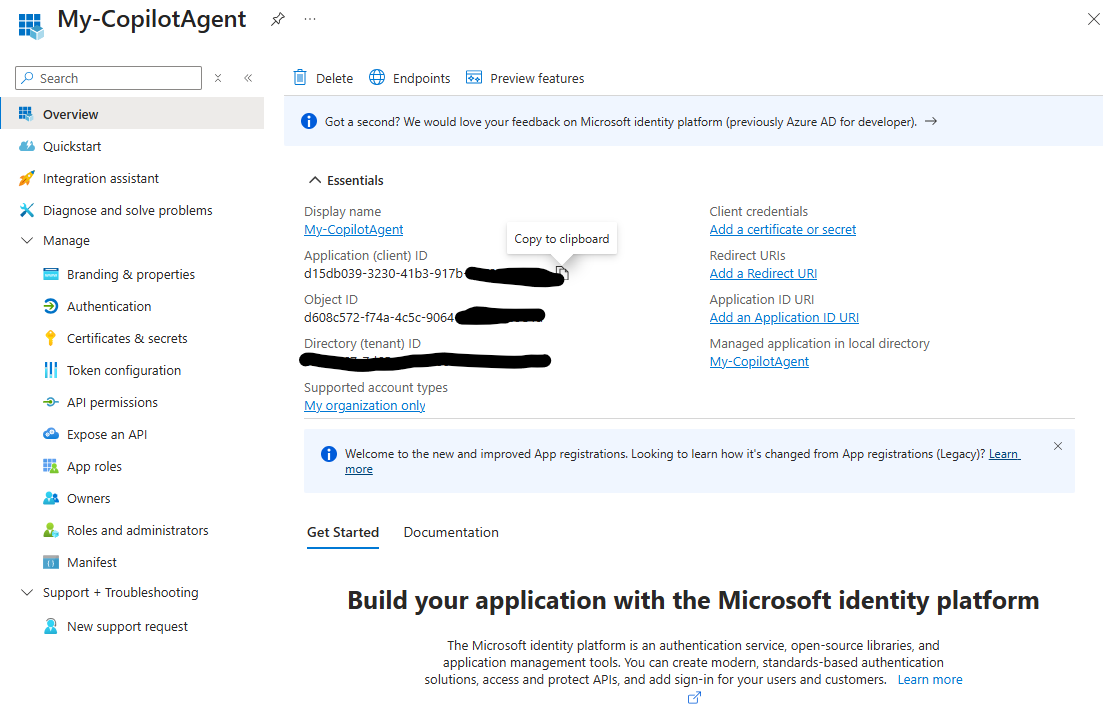Click the Roles and administrators icon

[x=51, y=530]
